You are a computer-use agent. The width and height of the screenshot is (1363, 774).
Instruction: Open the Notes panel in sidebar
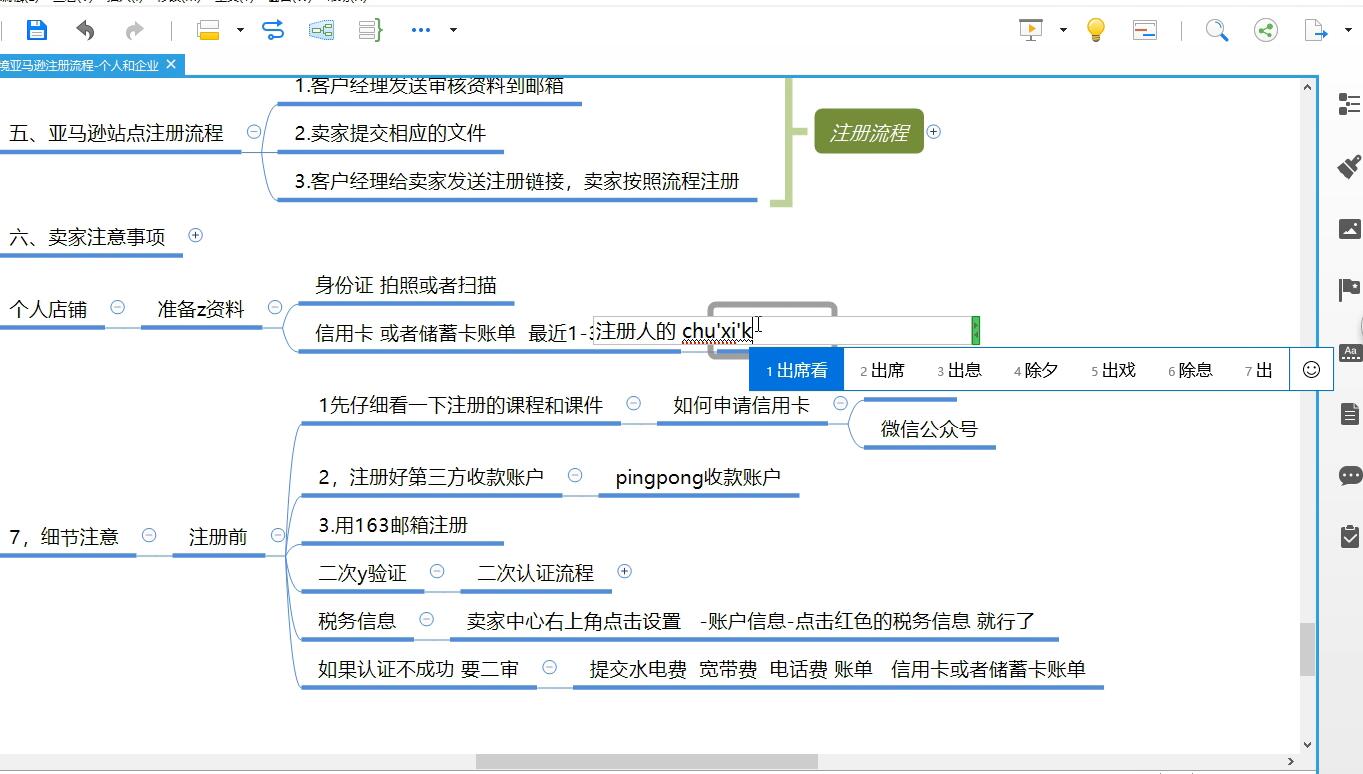coord(1349,414)
